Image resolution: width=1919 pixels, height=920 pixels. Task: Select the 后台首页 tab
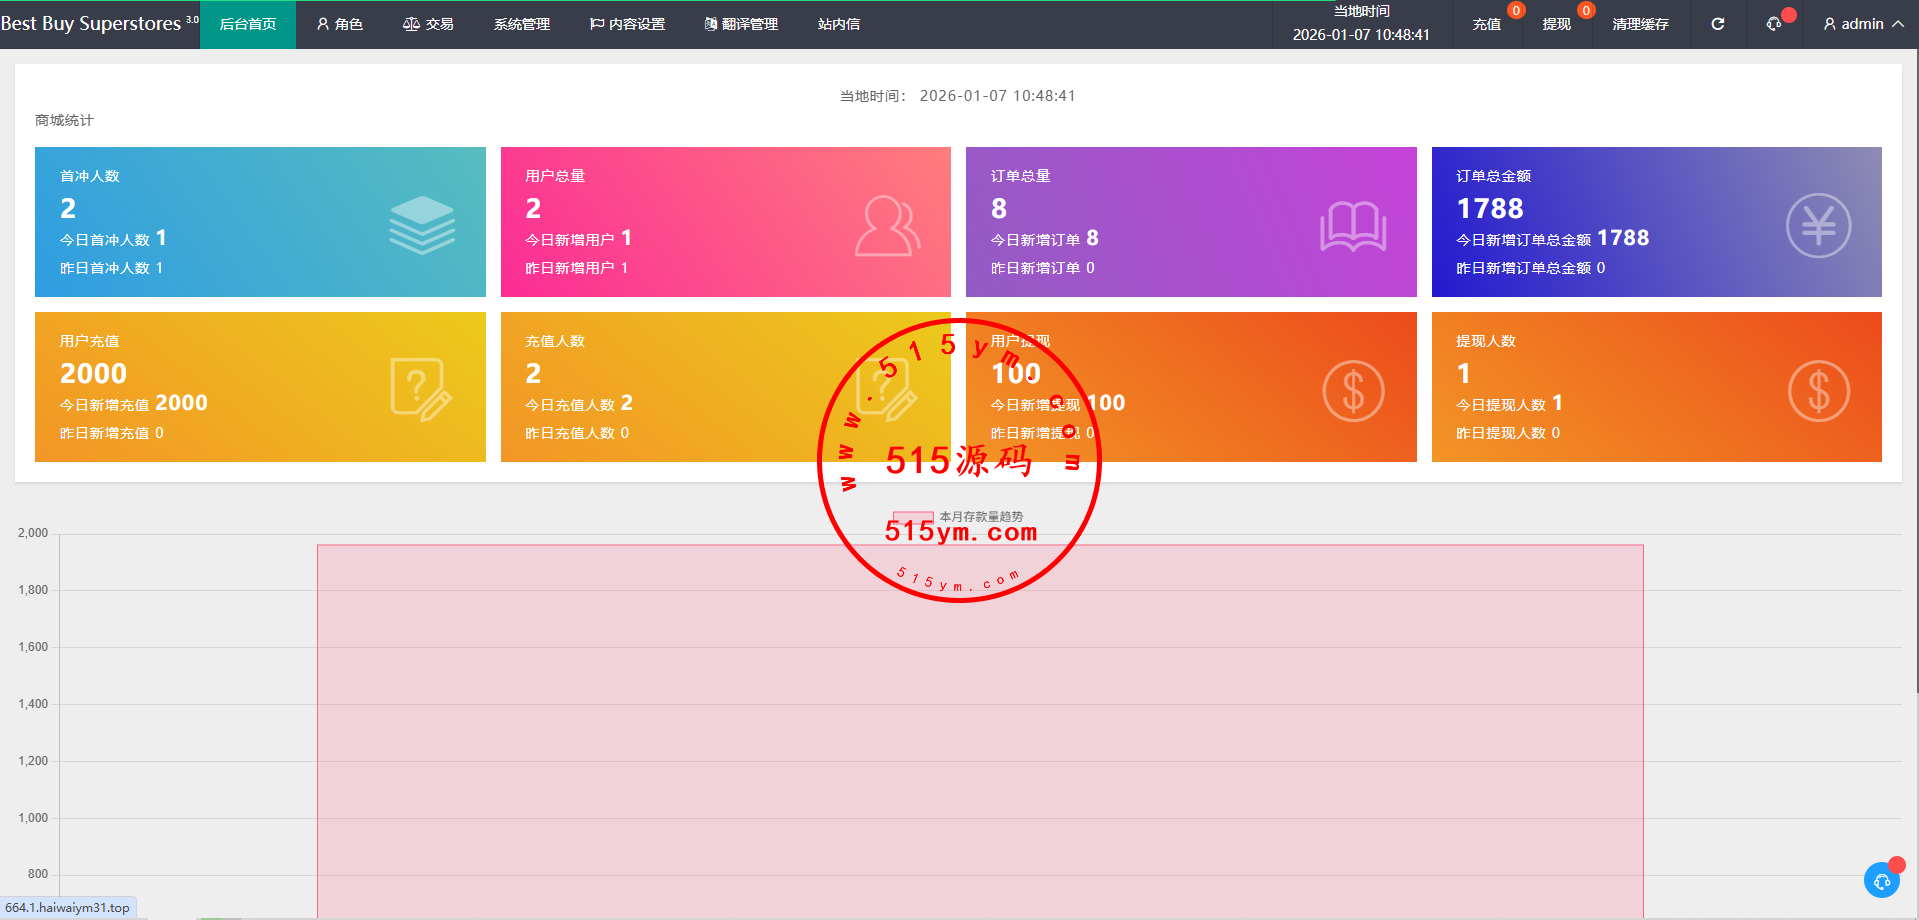pyautogui.click(x=248, y=24)
